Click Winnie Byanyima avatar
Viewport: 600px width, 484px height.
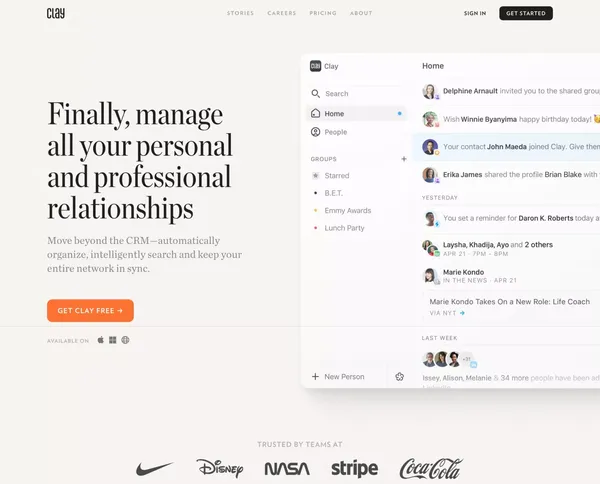pos(430,119)
